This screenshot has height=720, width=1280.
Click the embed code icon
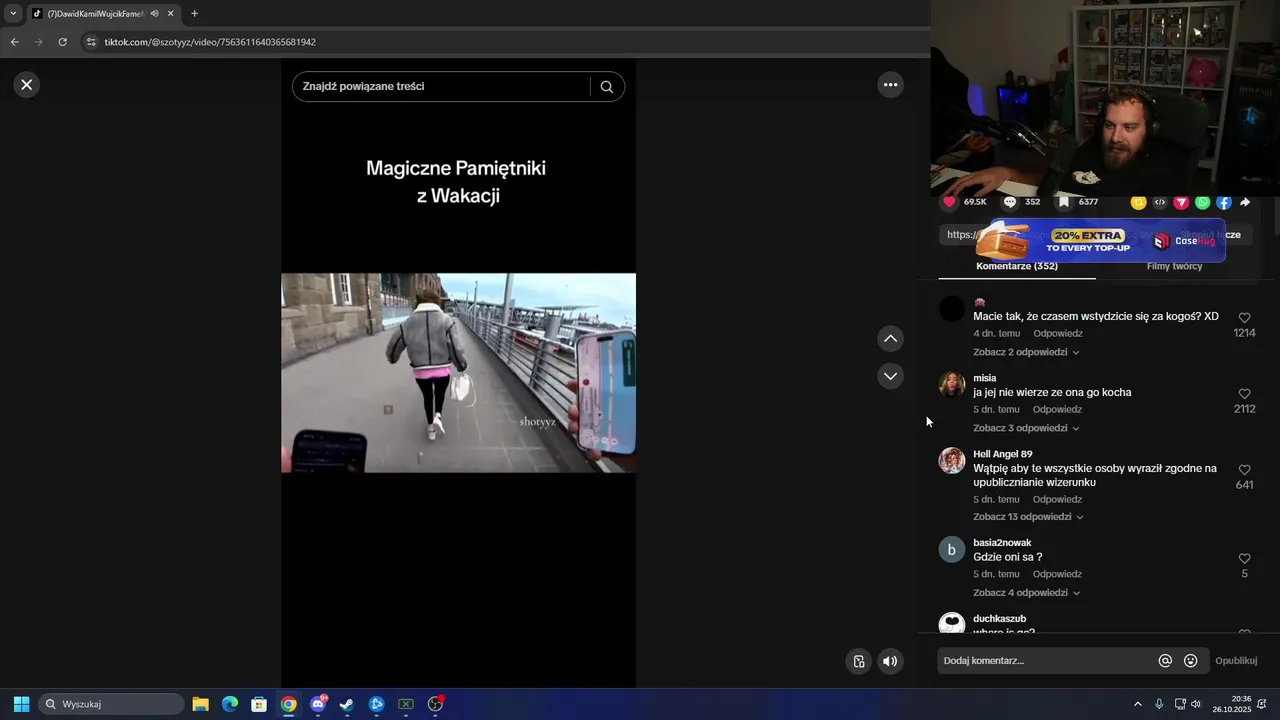pos(1160,202)
